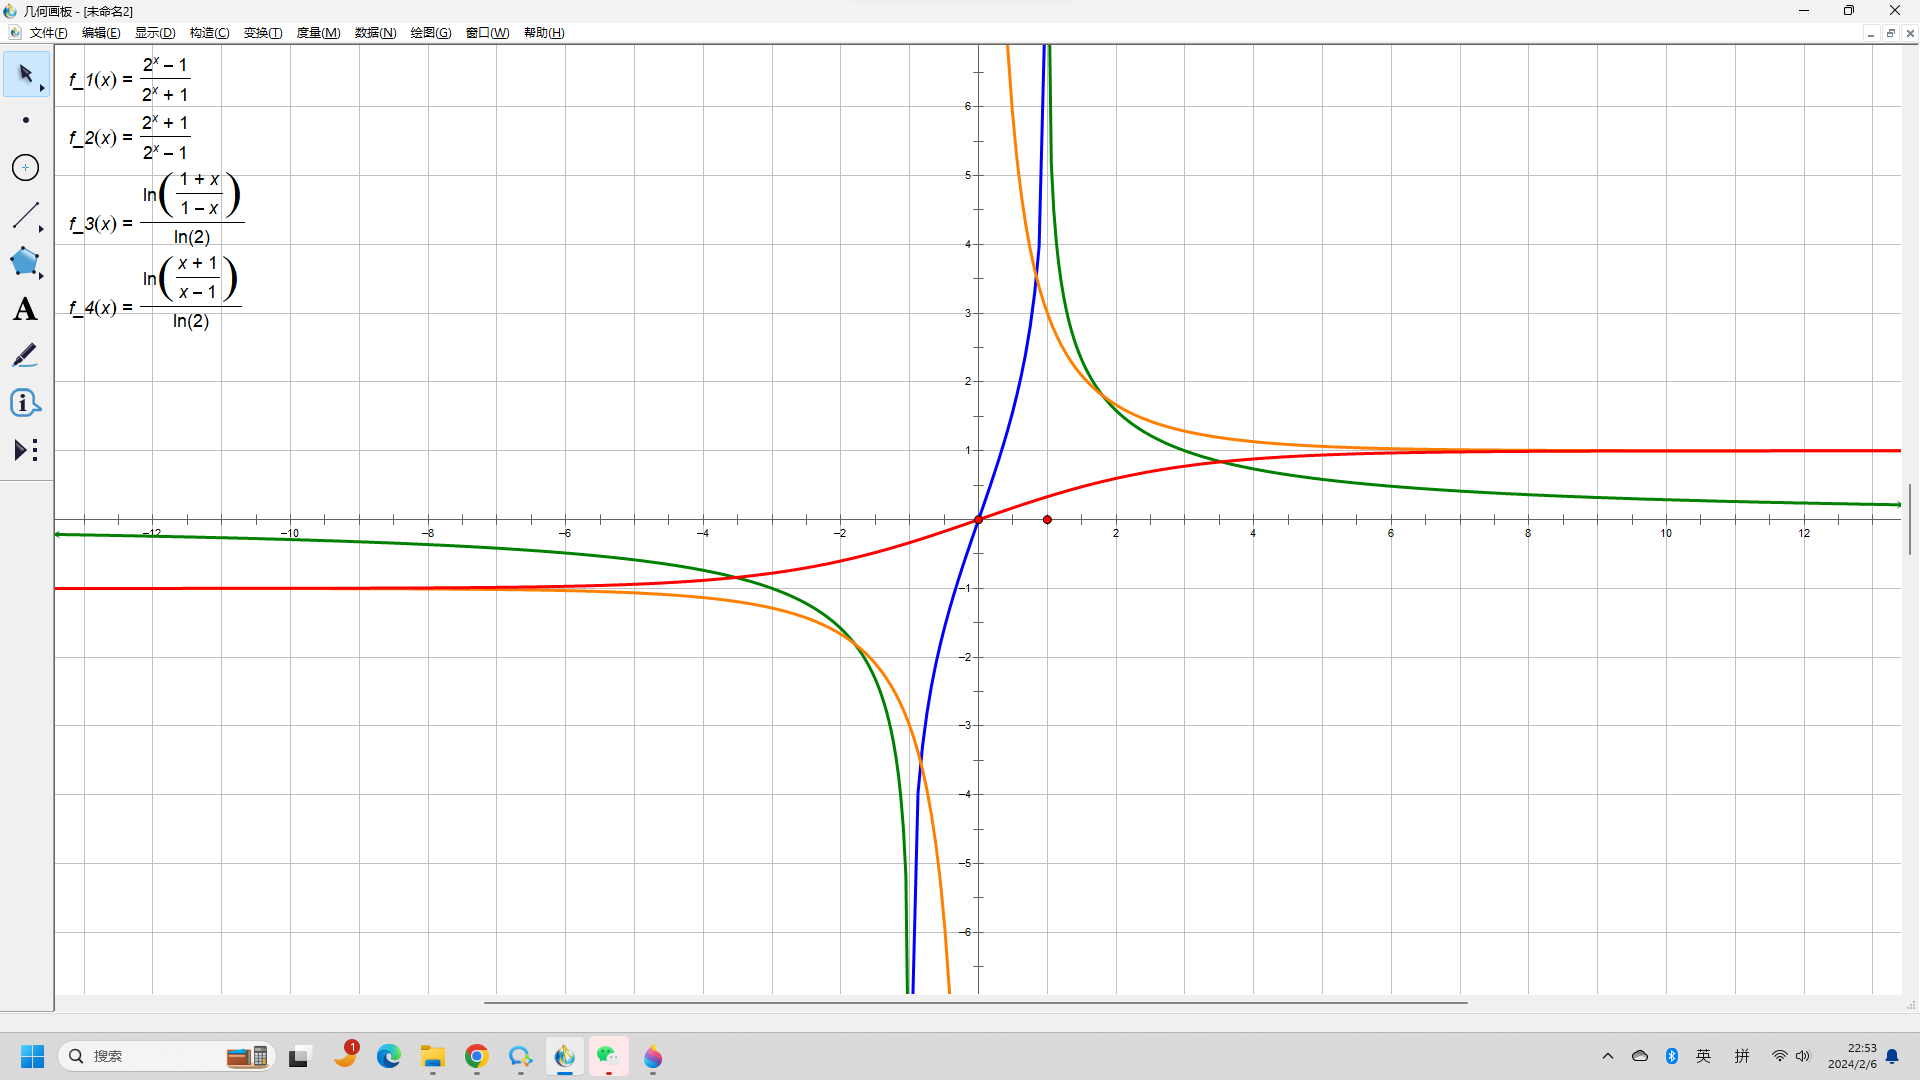Click the taskbar search box
Viewport: 1920px width, 1080px height.
[x=166, y=1056]
